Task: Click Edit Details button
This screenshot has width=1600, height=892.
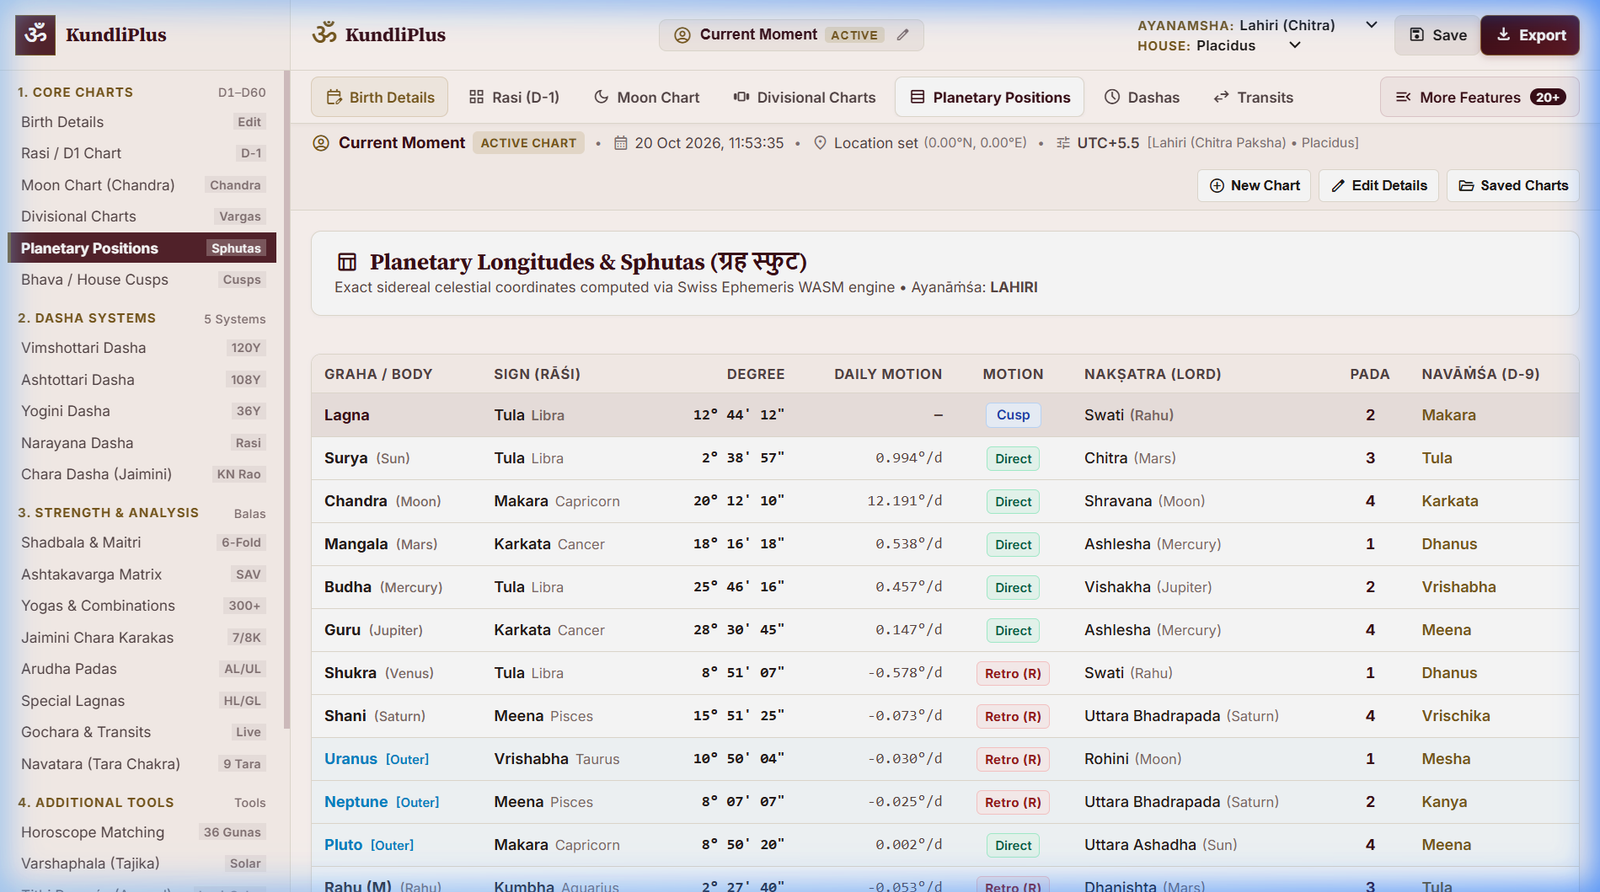Action: click(x=1379, y=186)
